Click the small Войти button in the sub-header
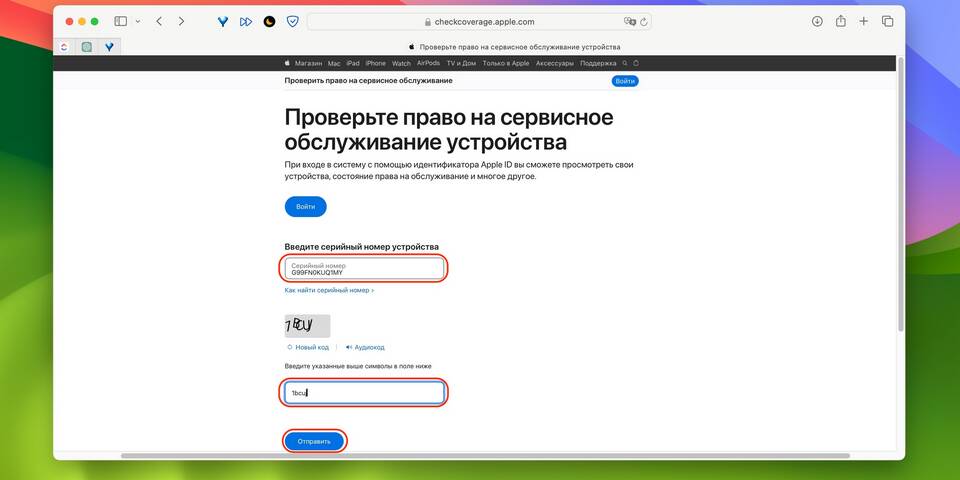Screen dimensions: 960x480 [624, 81]
